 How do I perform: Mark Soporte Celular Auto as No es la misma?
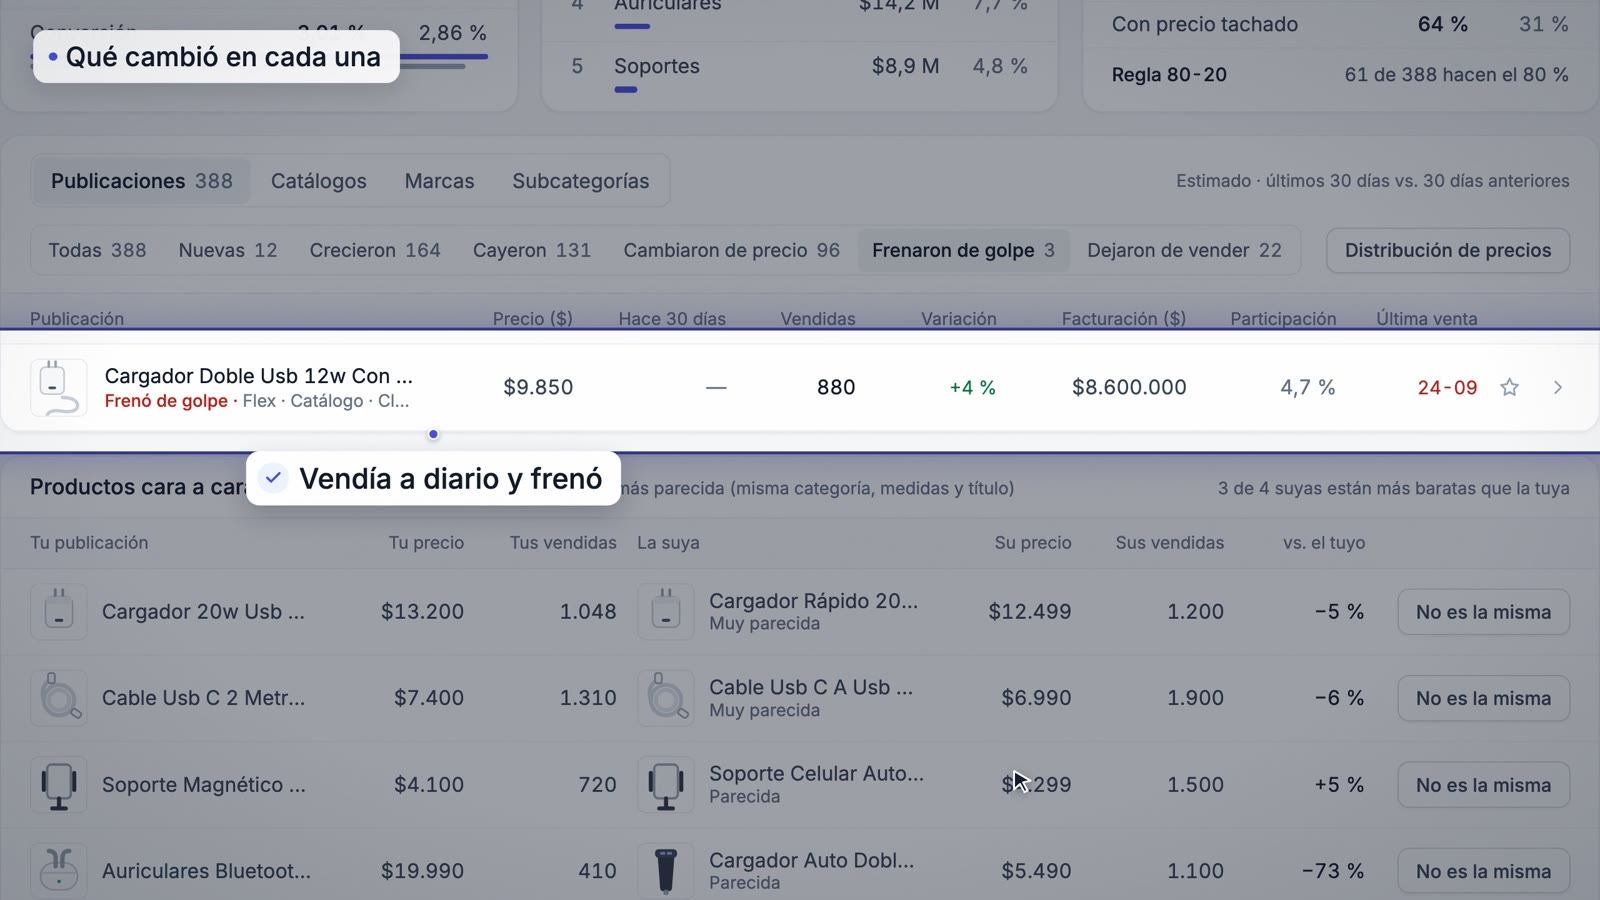[1483, 785]
